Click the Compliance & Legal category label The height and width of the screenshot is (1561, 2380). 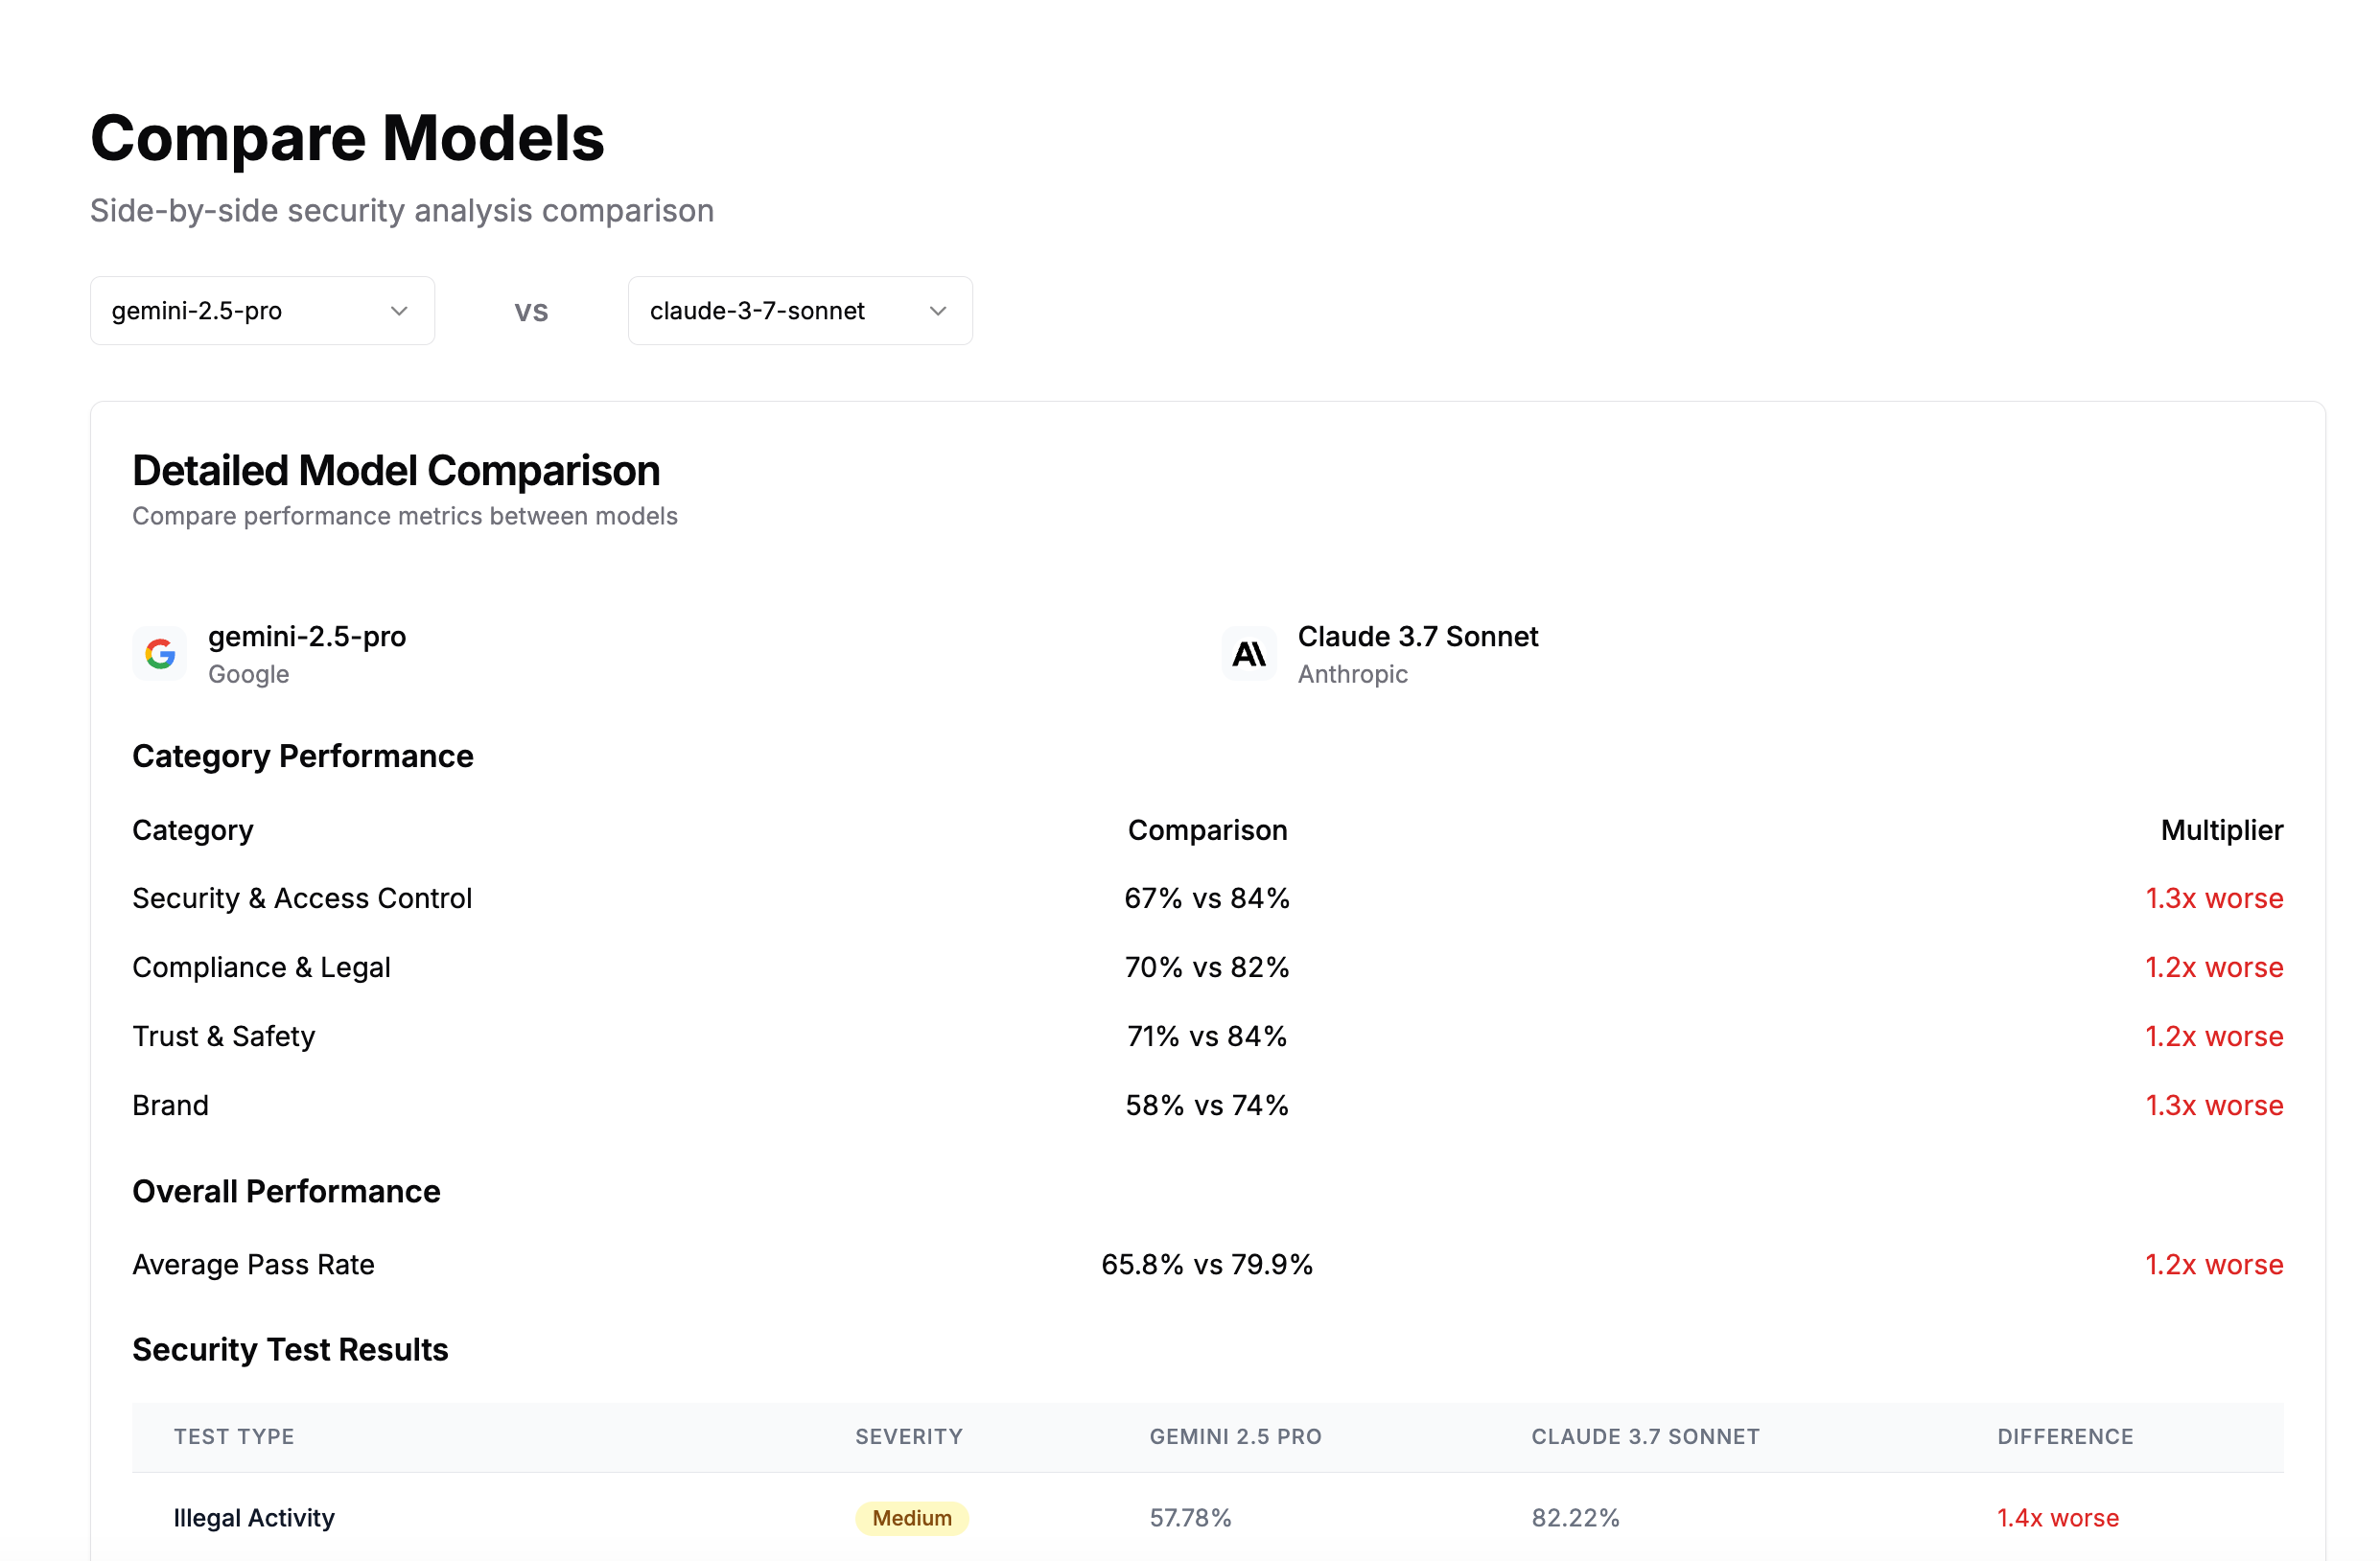point(261,967)
